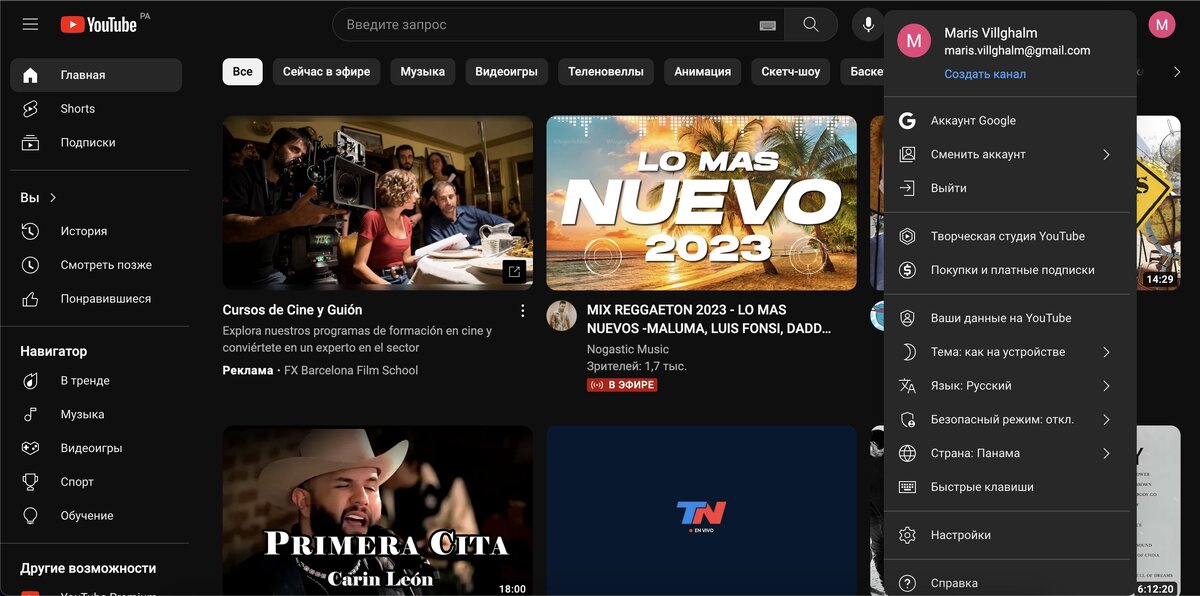Click the Создать канал link
1200x596 pixels.
(x=985, y=74)
